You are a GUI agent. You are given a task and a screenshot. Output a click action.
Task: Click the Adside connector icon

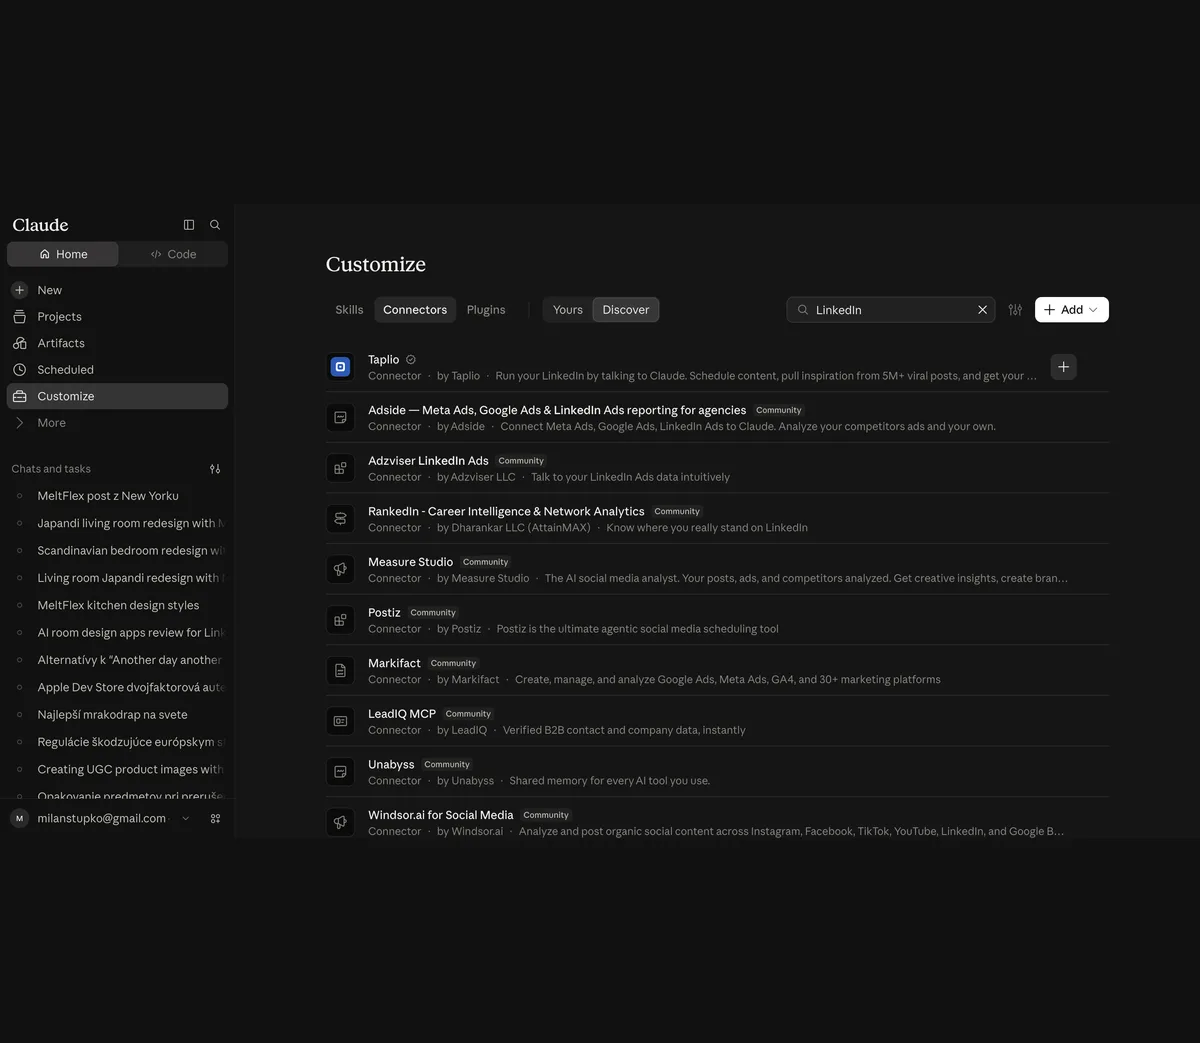pyautogui.click(x=340, y=417)
